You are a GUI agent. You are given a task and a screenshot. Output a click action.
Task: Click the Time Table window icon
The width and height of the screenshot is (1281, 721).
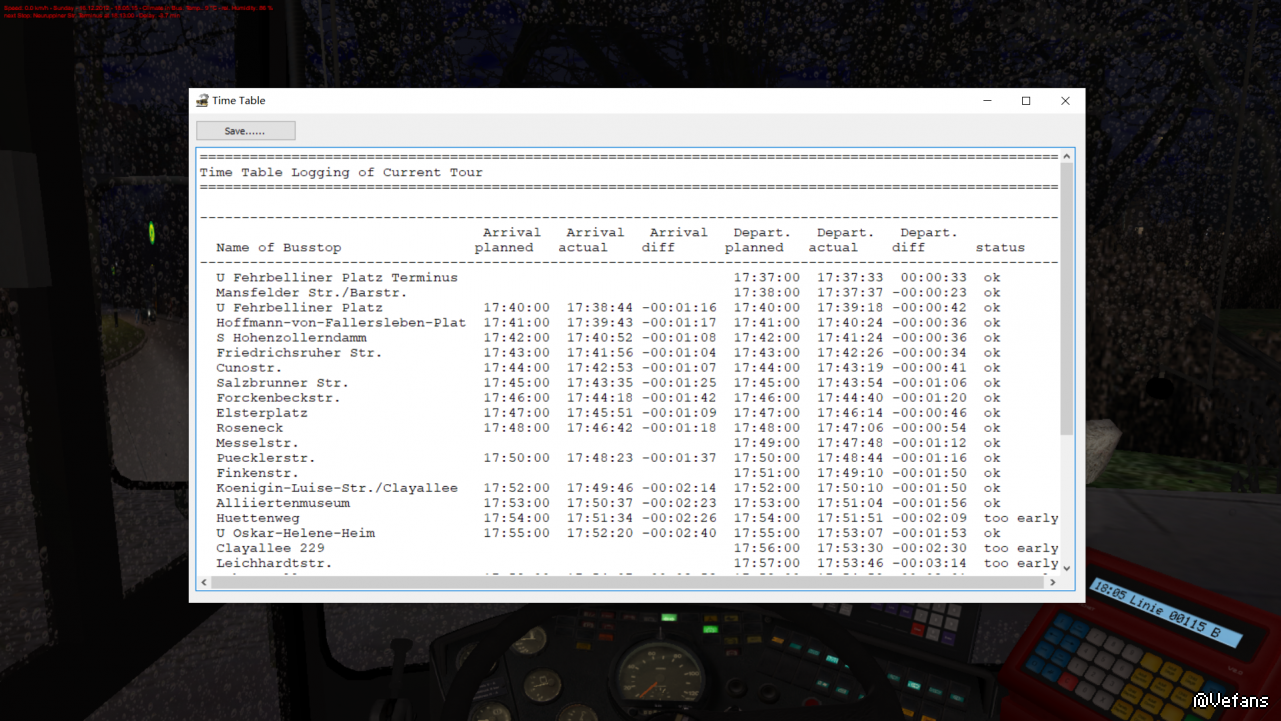click(x=202, y=101)
